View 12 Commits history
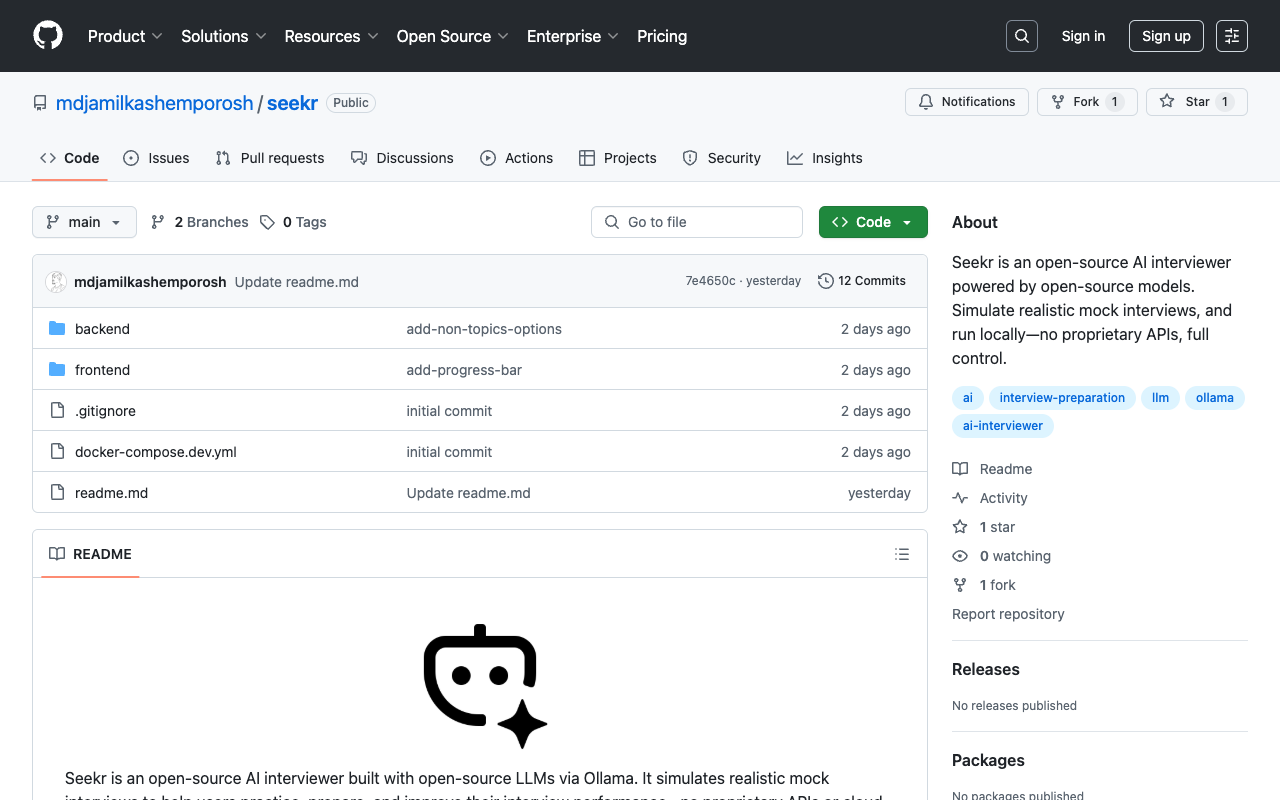1280x800 pixels. coord(862,281)
